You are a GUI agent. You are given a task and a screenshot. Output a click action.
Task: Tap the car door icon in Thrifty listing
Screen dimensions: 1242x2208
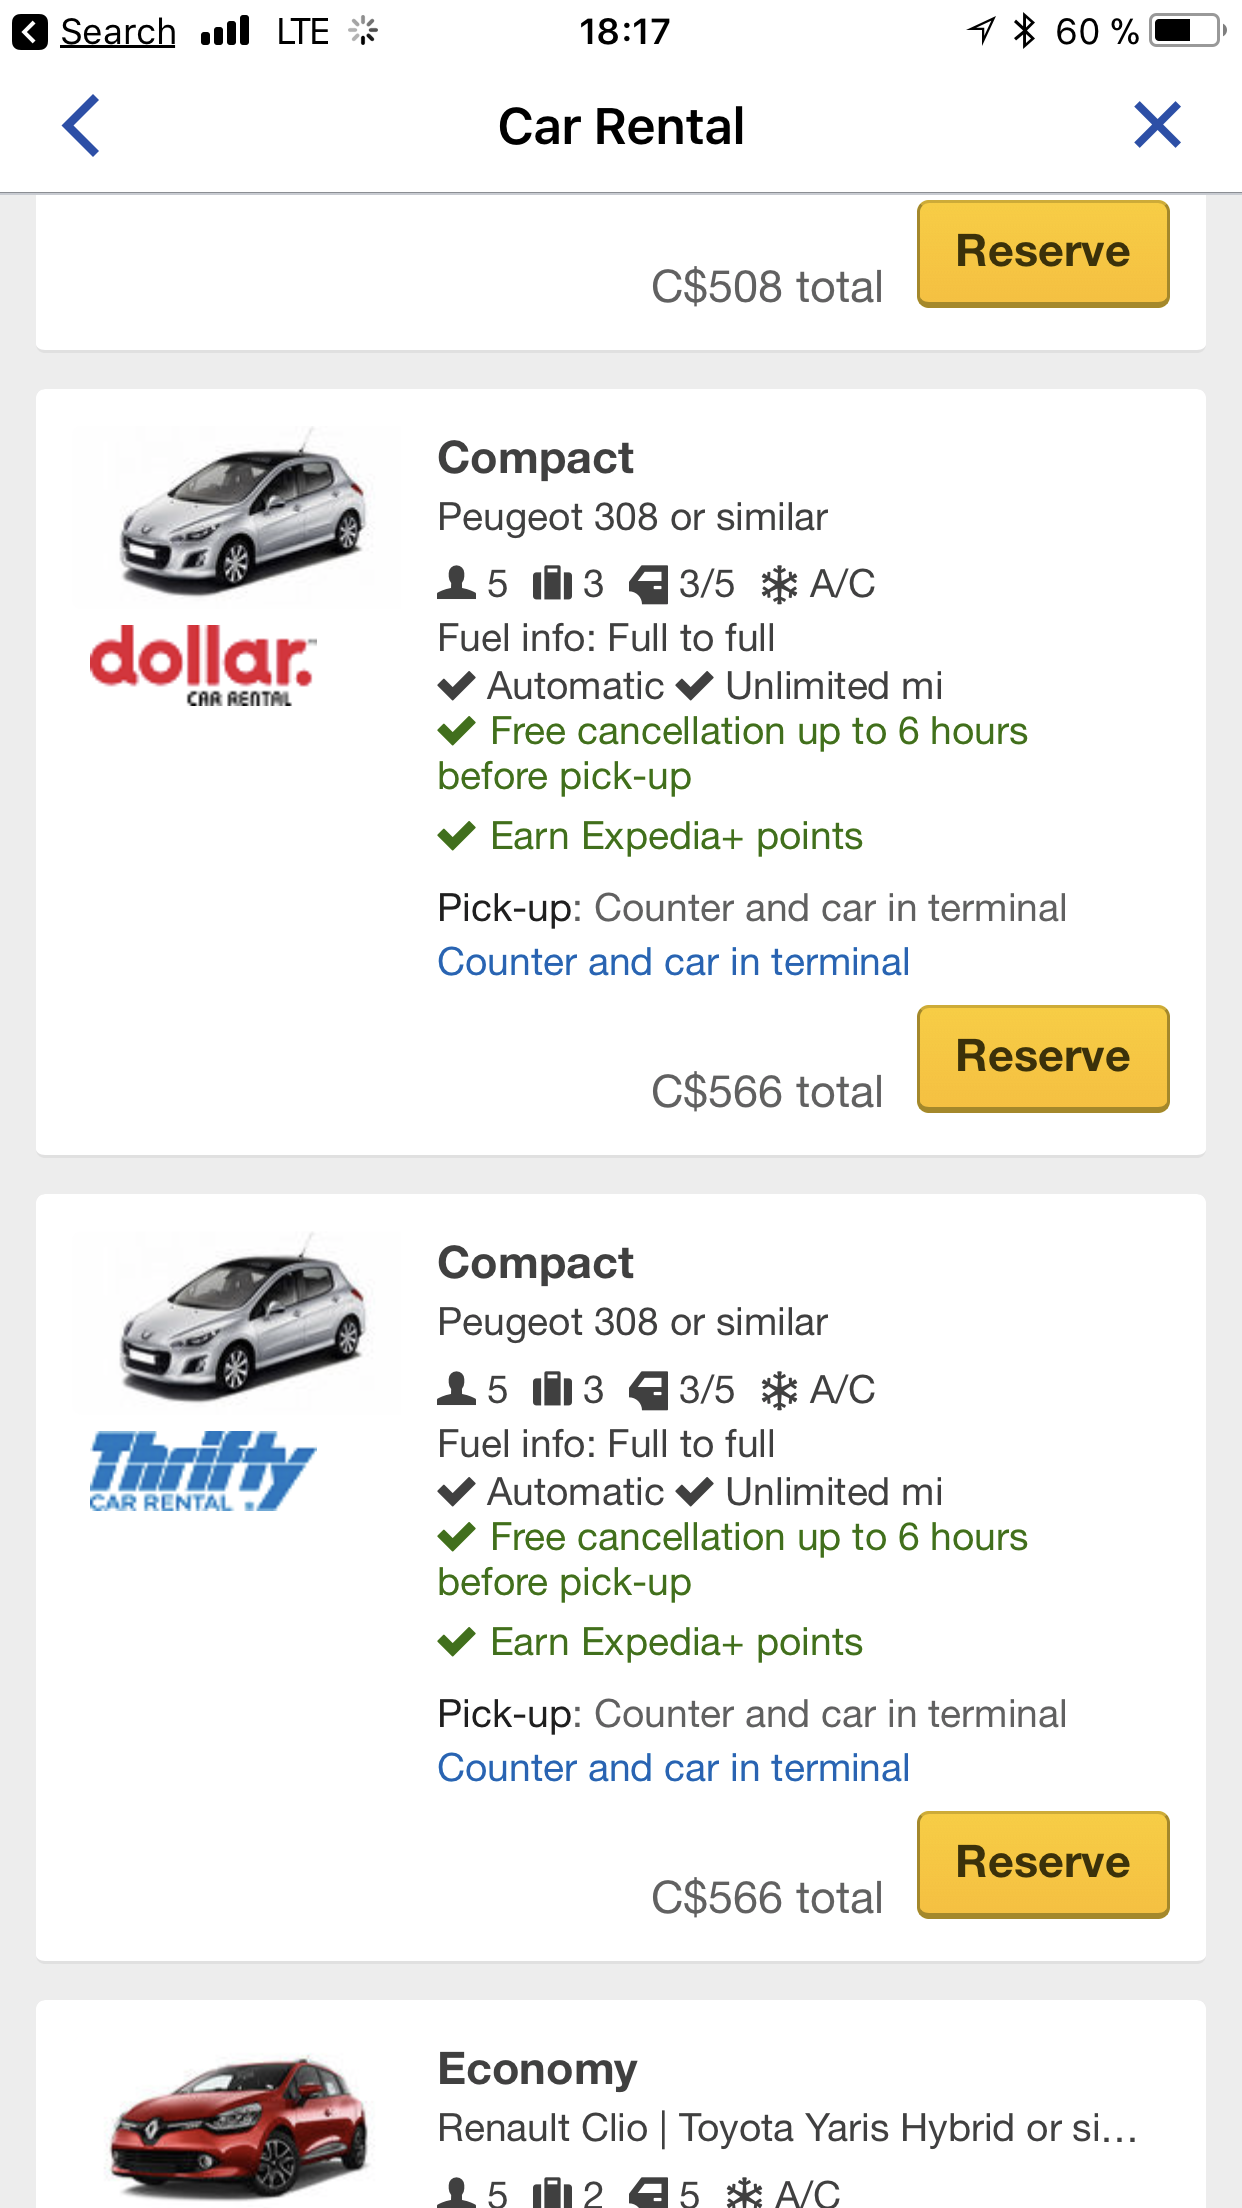pyautogui.click(x=648, y=1389)
